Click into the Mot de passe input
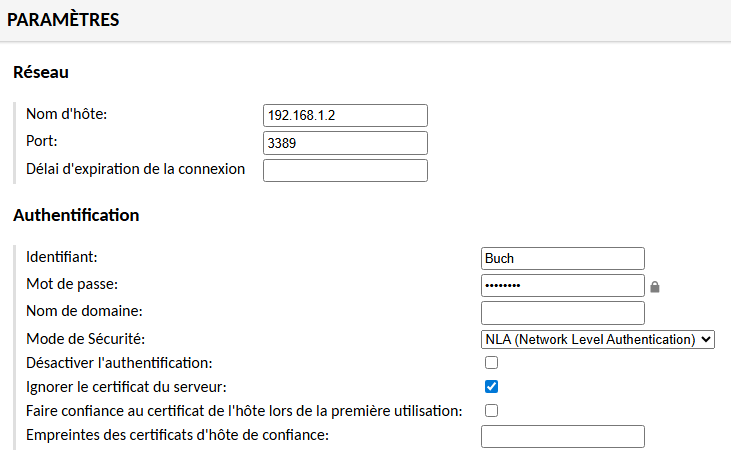Viewport: 731px width, 463px height. pyautogui.click(x=562, y=286)
